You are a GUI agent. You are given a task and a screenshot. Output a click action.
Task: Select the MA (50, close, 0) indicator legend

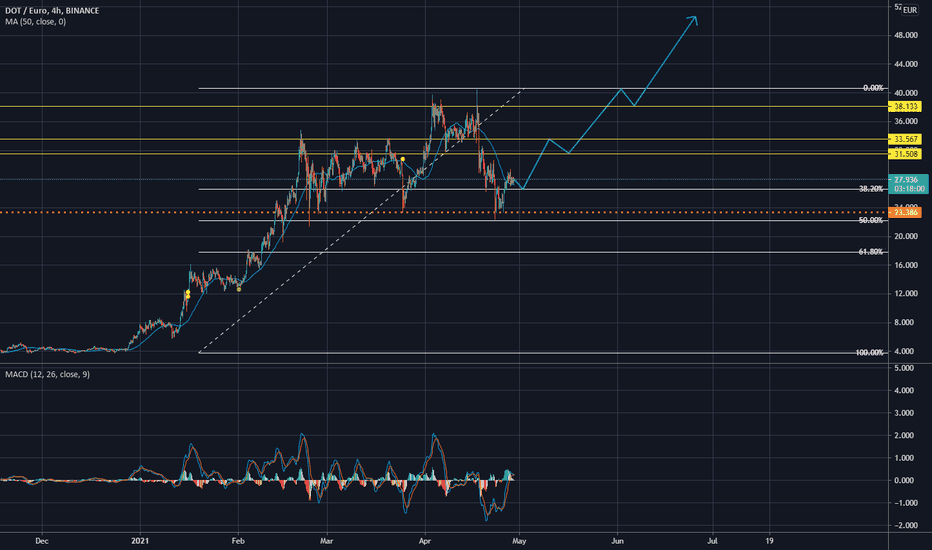(x=36, y=21)
